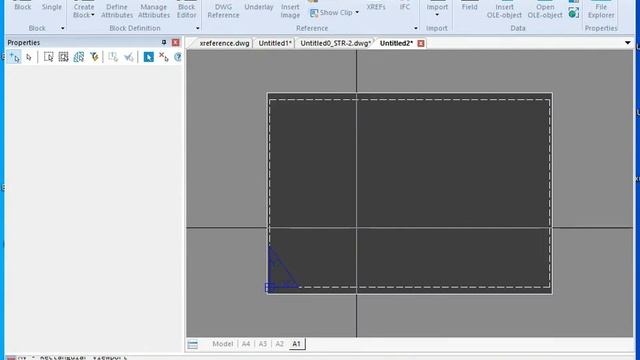Screen dimensions: 640x360
Task: Click the grayed selection order icon in Properties
Action: click(x=113, y=57)
